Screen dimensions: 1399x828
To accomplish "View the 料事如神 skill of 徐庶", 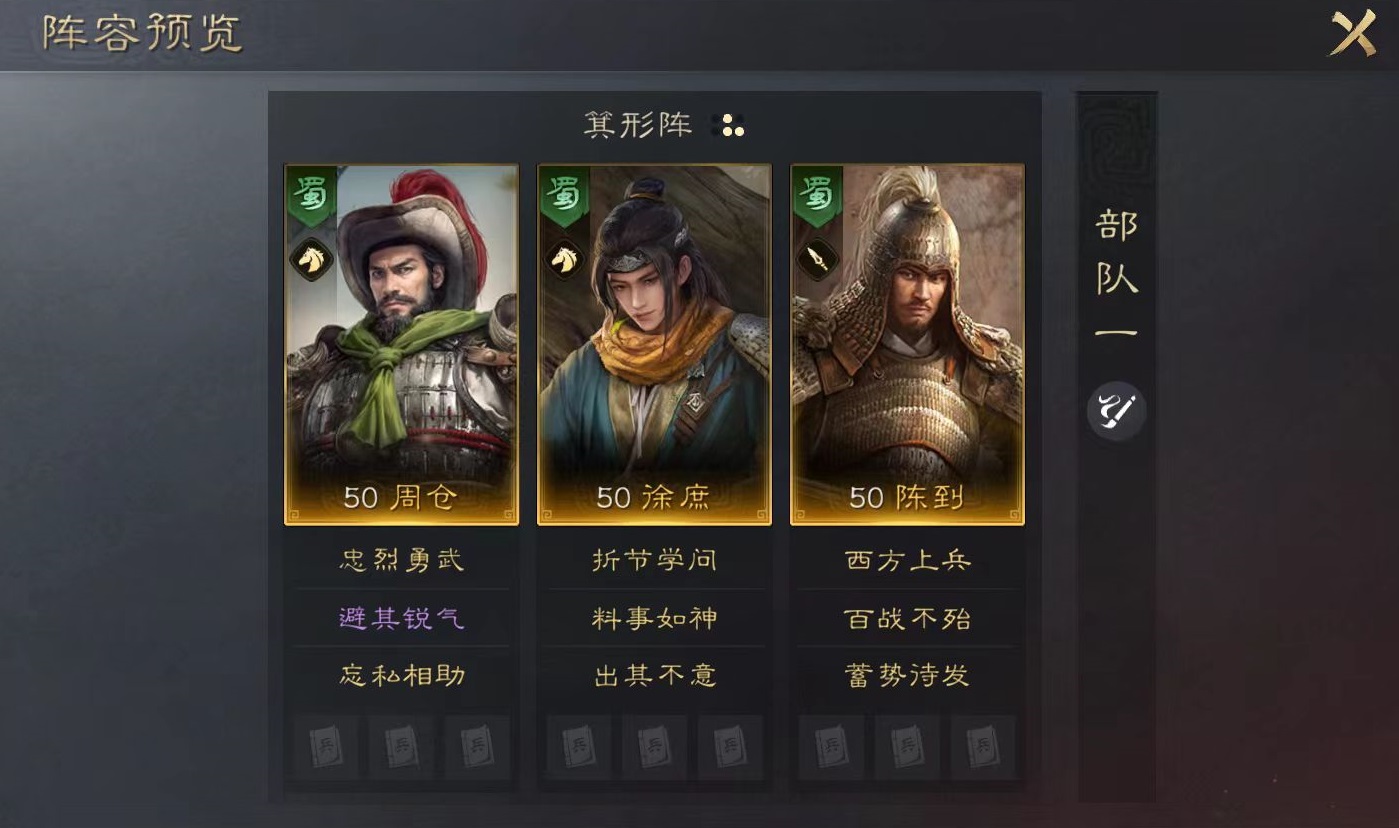I will 654,618.
